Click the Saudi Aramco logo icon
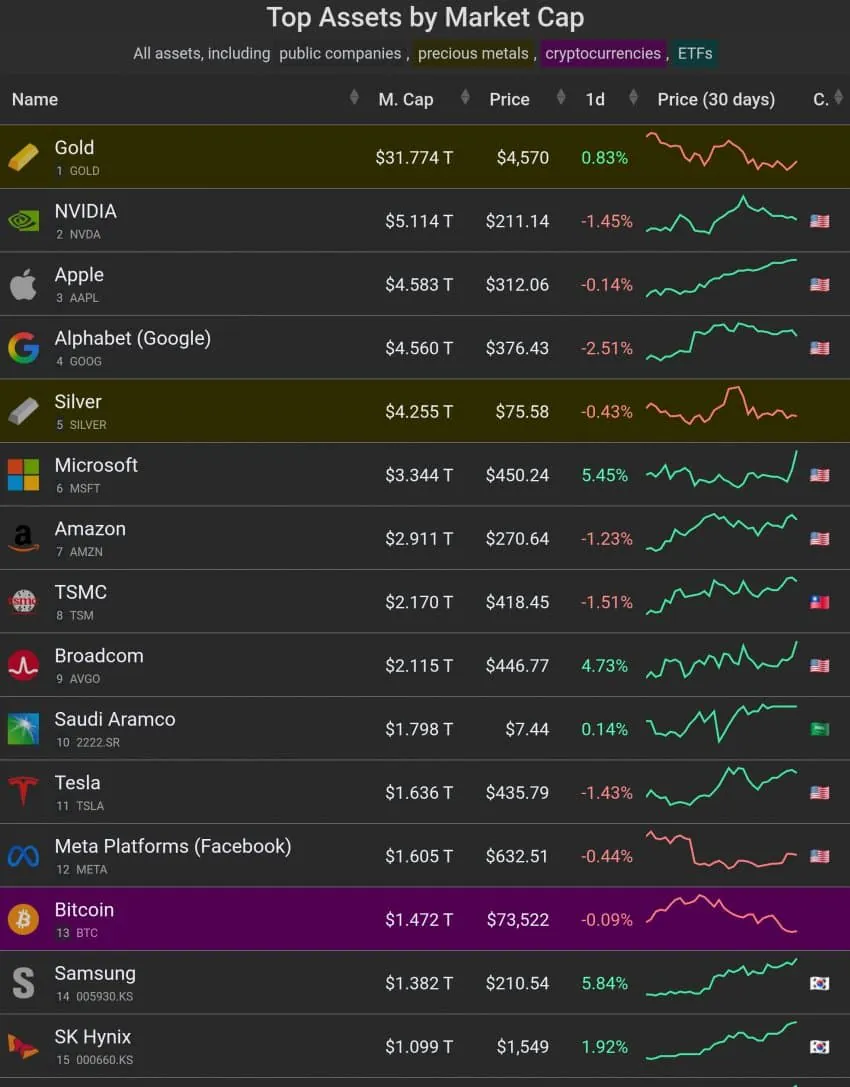 [x=24, y=729]
